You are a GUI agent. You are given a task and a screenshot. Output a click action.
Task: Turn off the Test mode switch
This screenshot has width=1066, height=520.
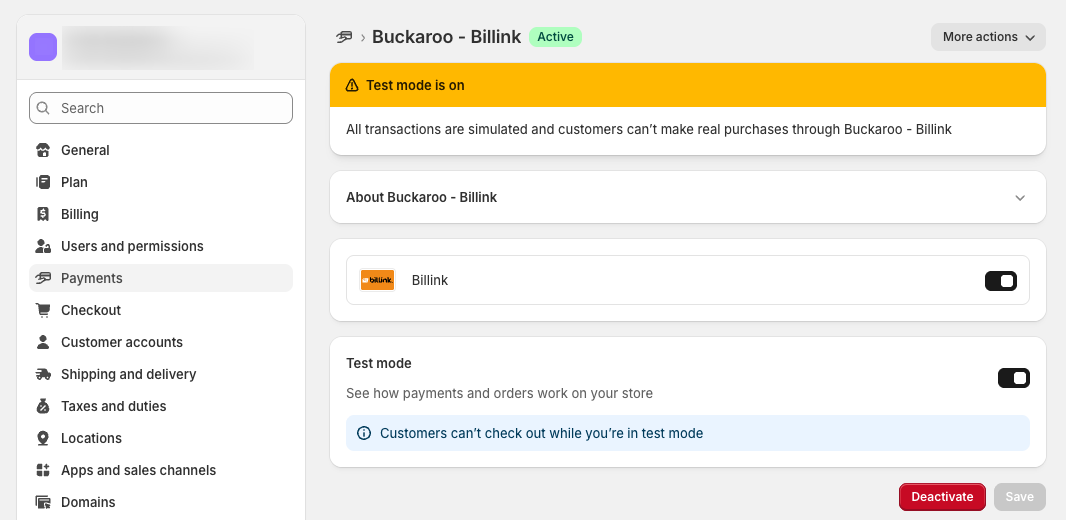(1013, 378)
